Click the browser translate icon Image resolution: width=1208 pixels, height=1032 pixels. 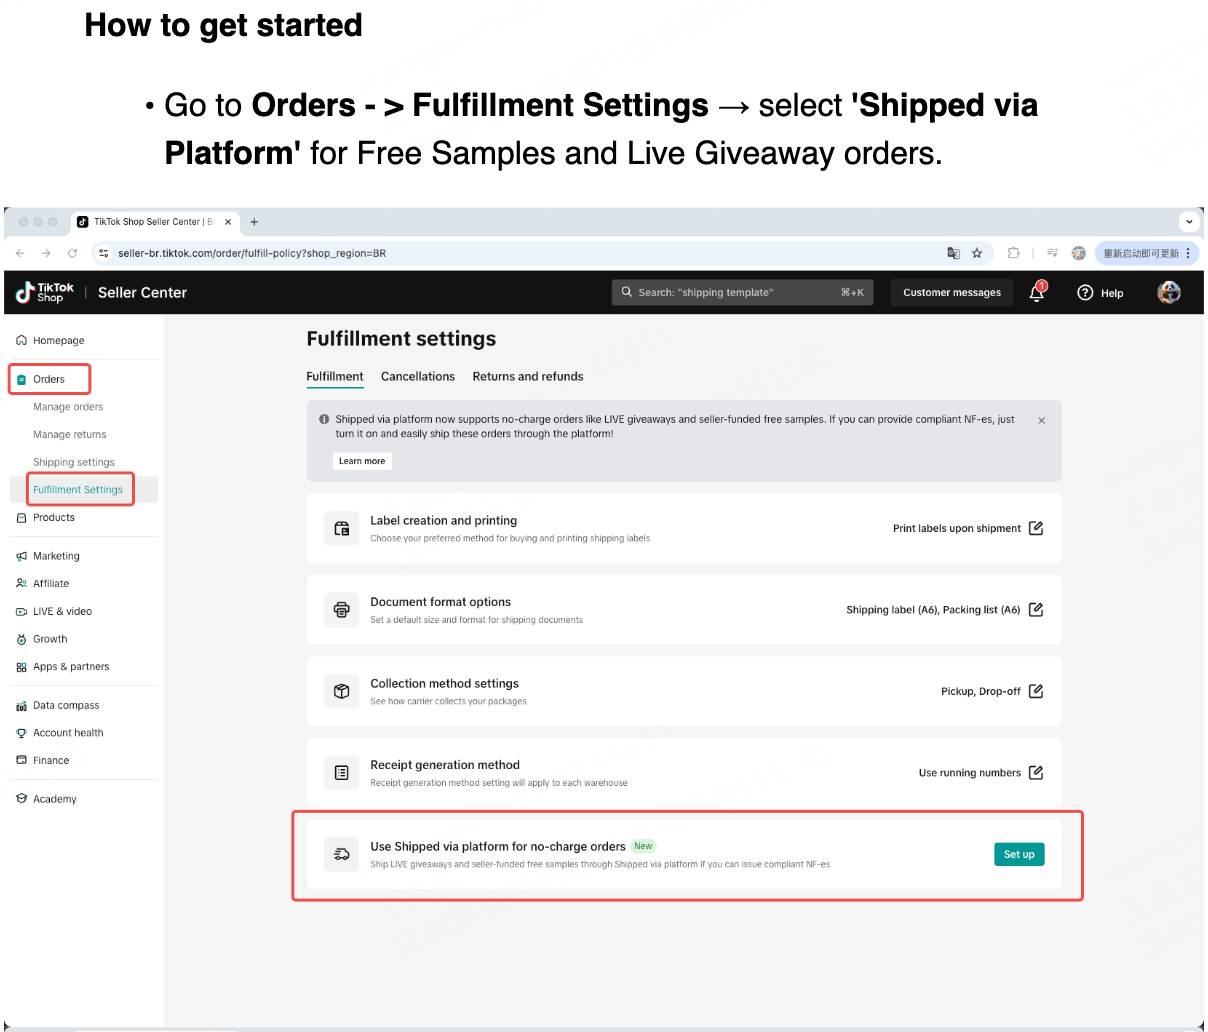click(x=953, y=253)
